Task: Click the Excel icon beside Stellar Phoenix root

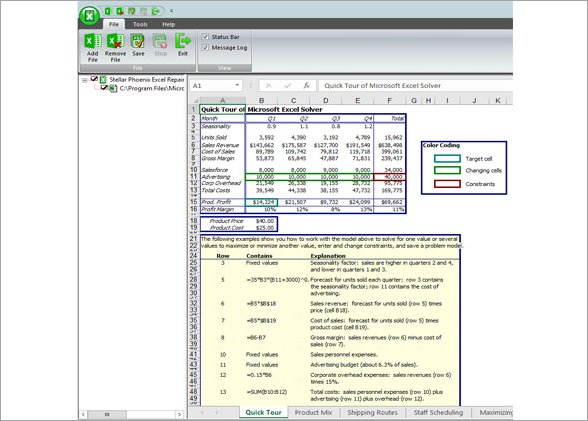Action: point(103,79)
